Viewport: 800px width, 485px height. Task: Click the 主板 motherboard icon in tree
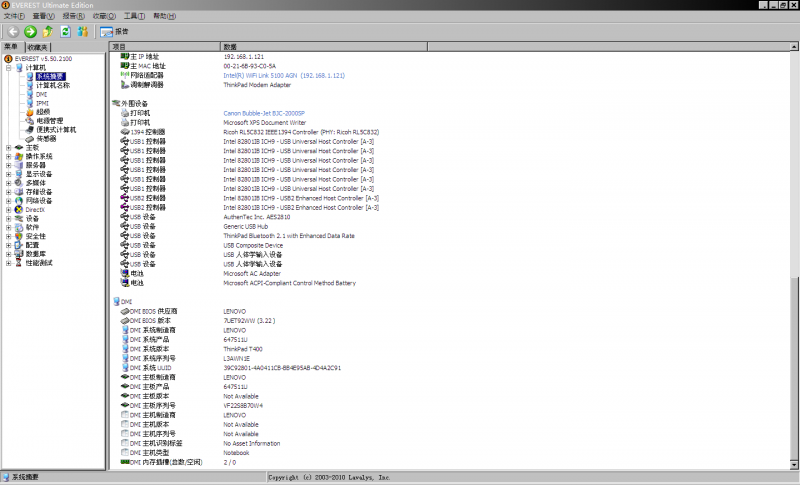19,147
